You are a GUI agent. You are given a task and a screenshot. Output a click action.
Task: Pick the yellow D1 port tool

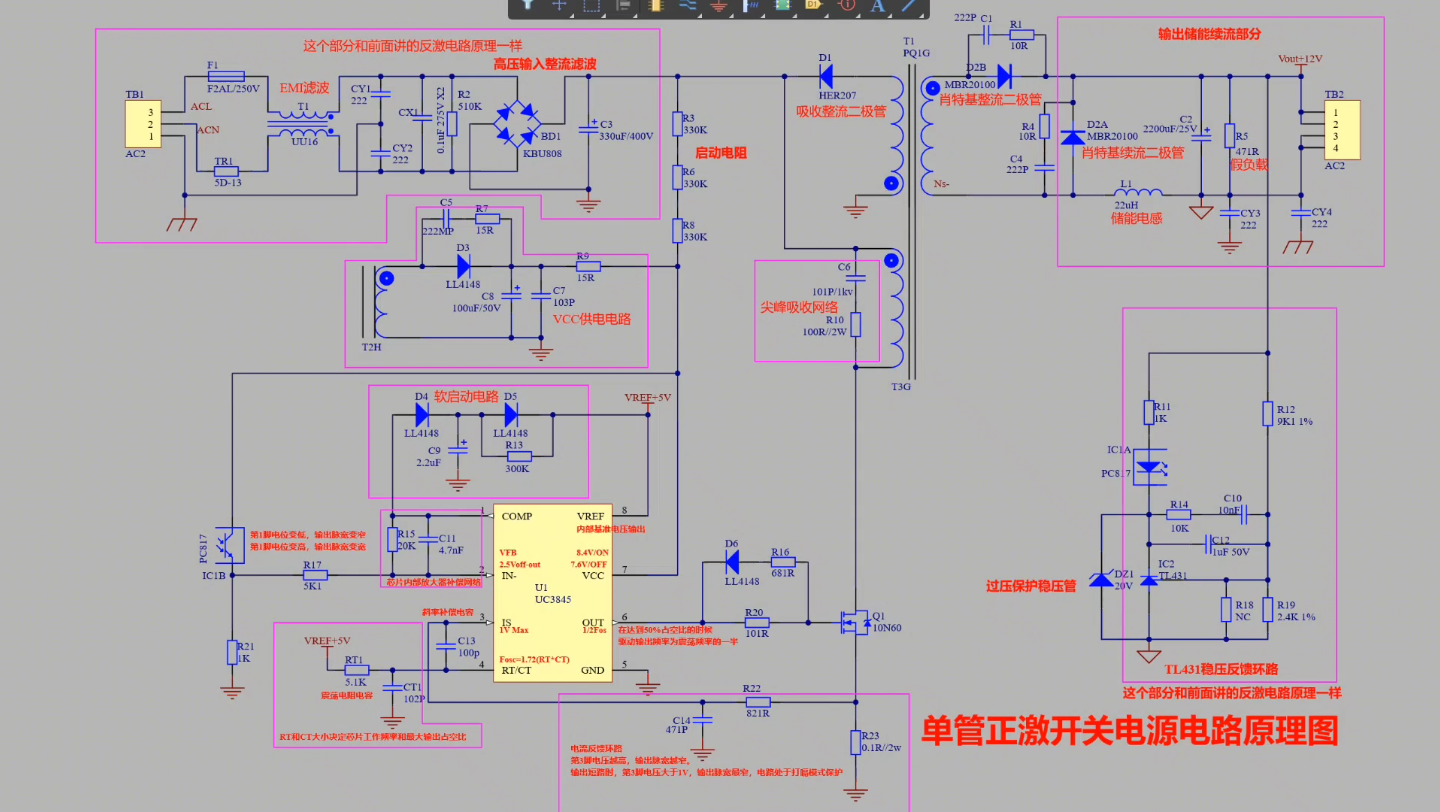coord(813,5)
